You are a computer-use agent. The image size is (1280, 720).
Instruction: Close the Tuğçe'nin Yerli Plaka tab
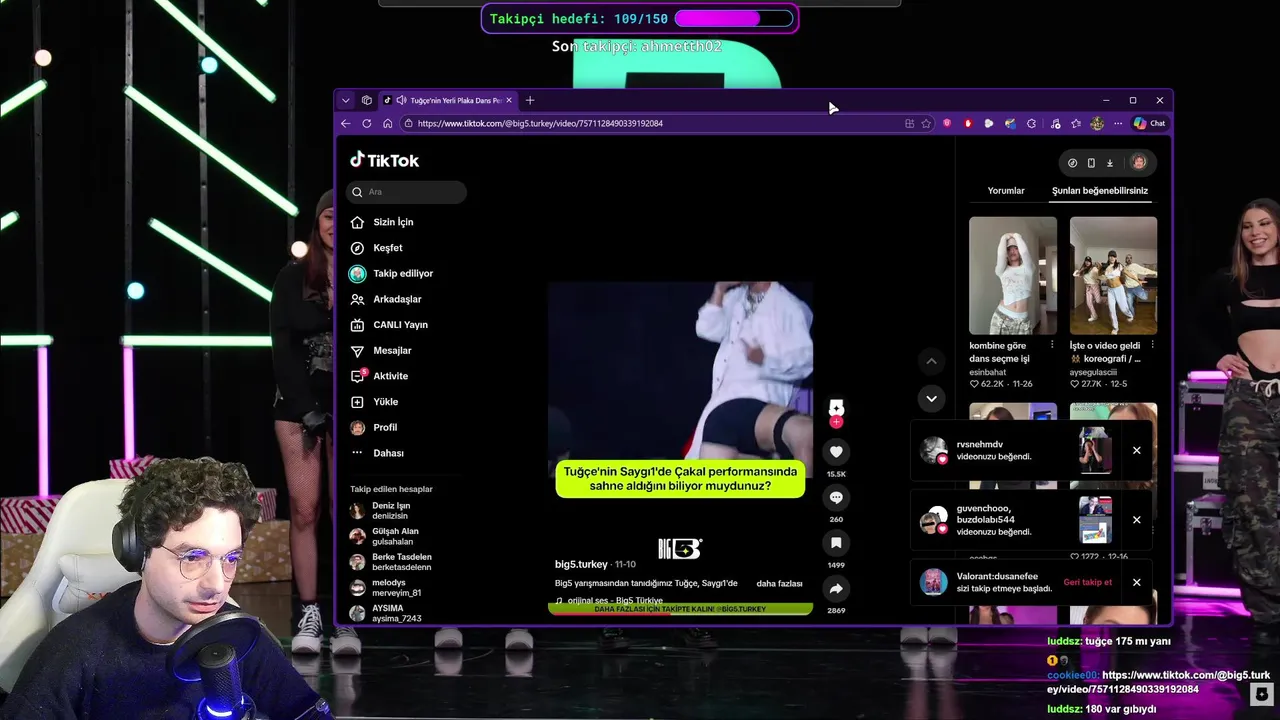coord(509,100)
